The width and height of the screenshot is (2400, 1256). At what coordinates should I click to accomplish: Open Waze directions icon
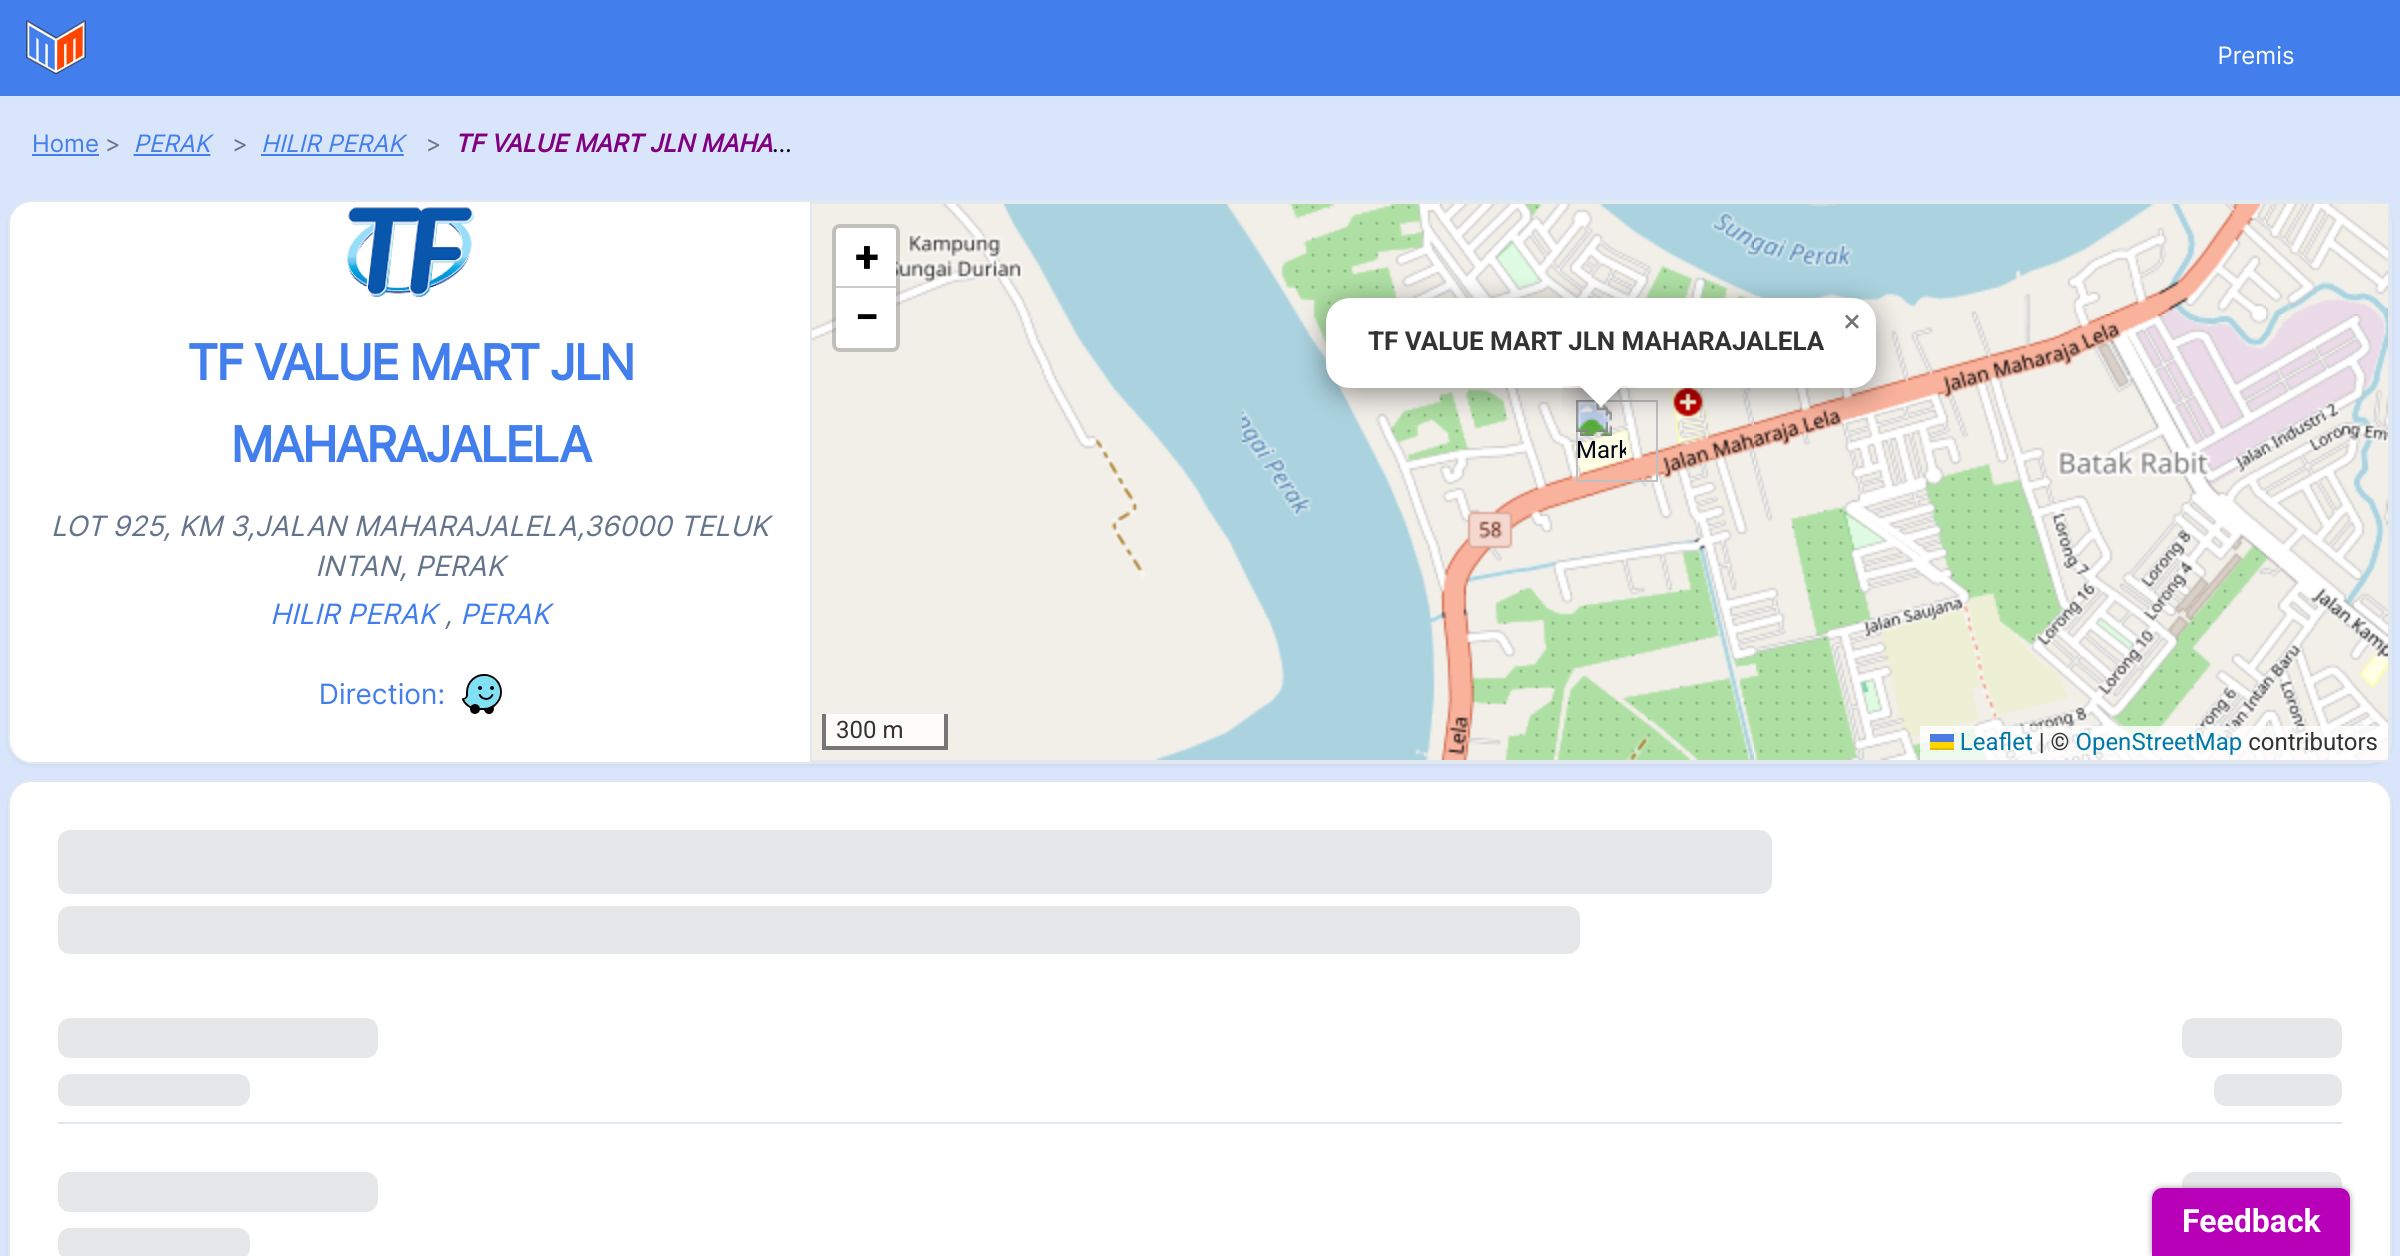482,693
